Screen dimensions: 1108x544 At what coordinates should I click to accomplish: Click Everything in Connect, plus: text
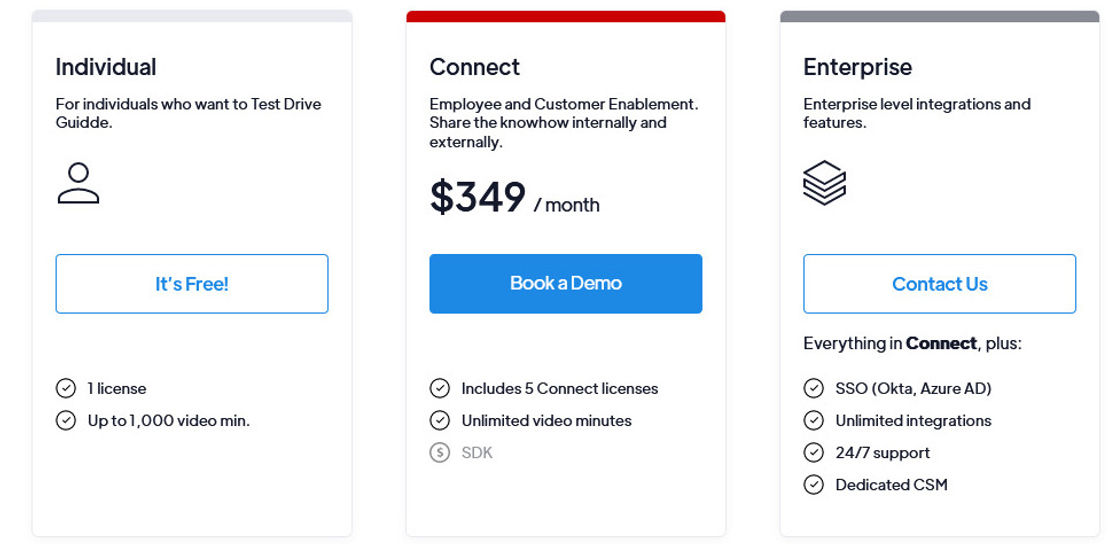coord(913,344)
